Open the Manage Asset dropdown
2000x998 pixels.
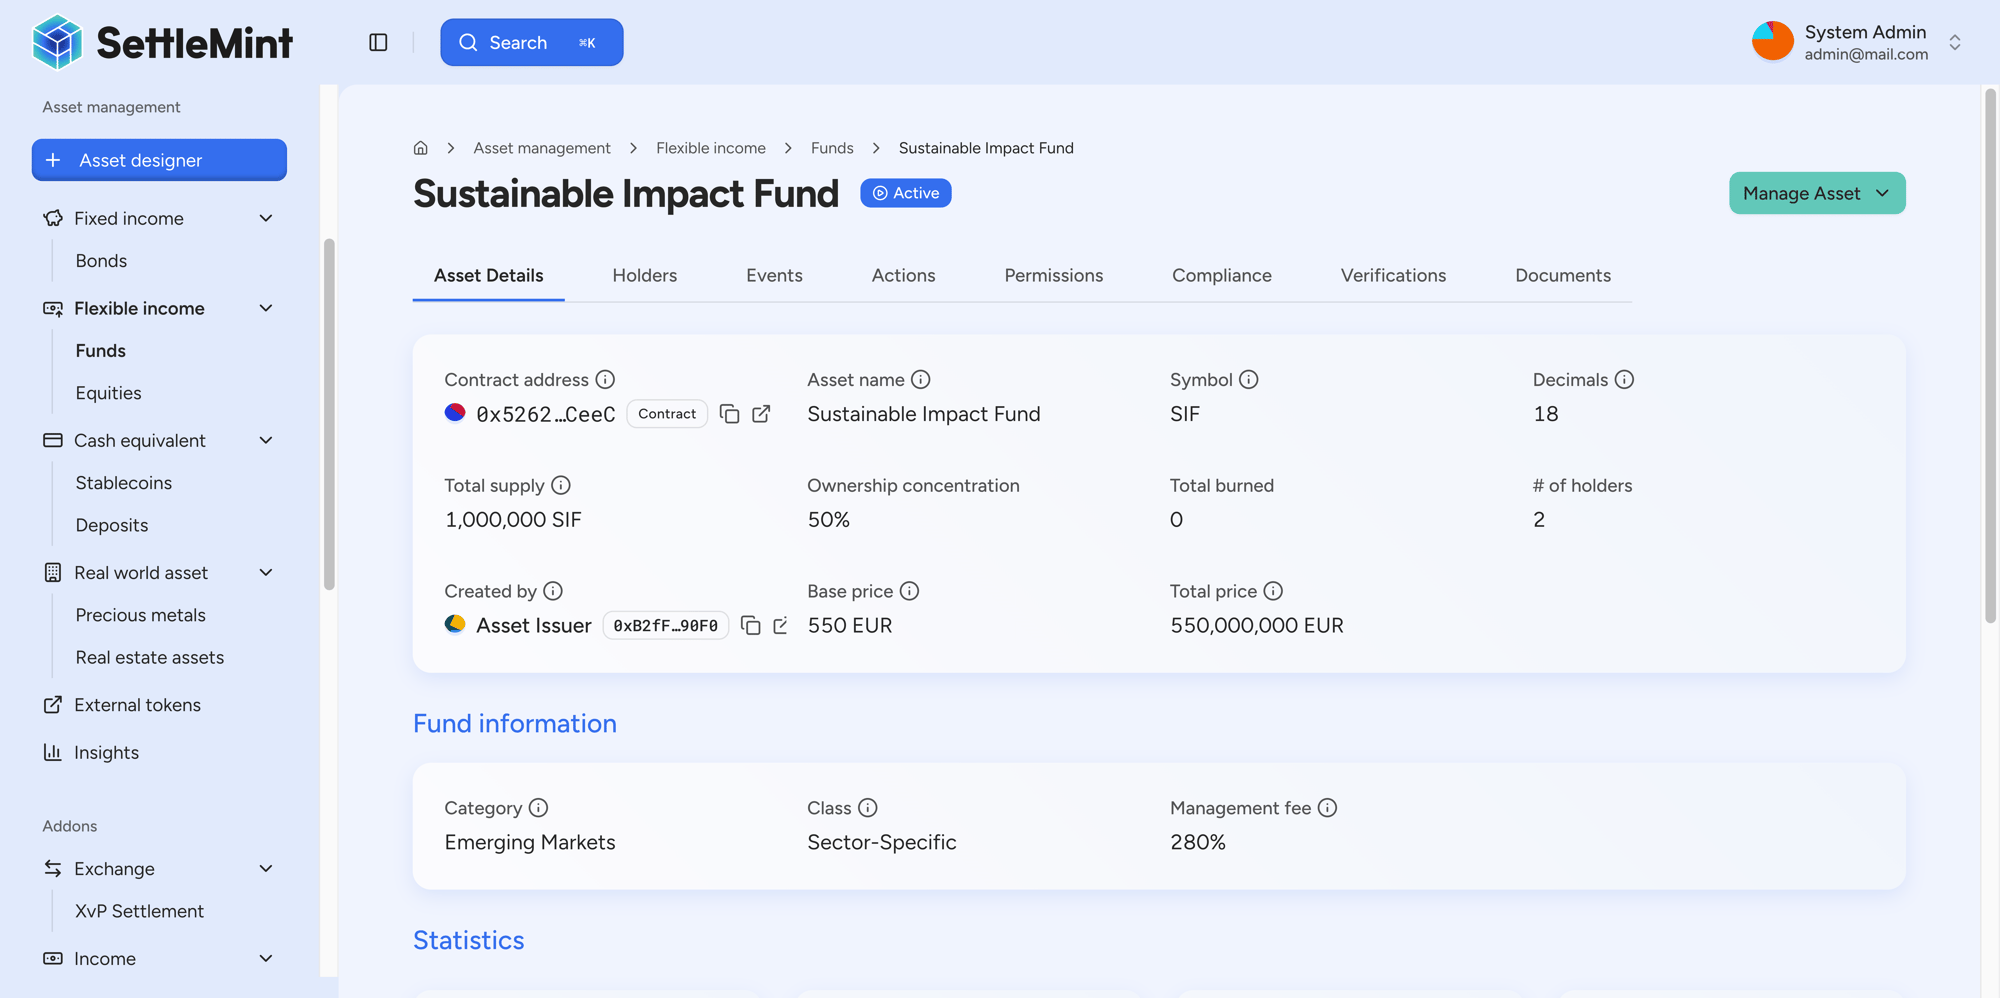[1816, 193]
